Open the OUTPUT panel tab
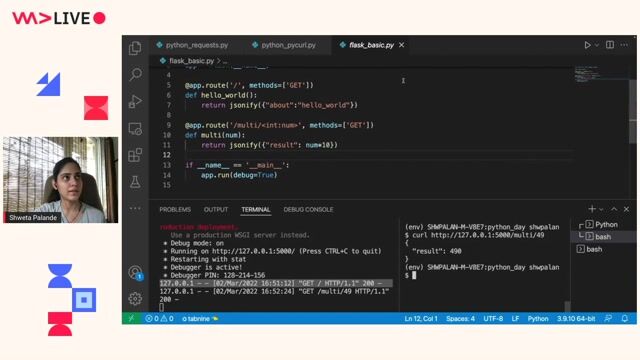640x360 pixels. click(216, 209)
